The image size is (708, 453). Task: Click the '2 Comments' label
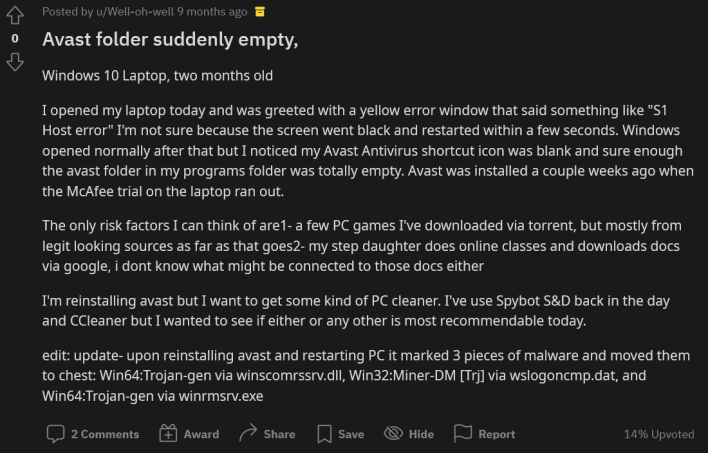pos(105,434)
